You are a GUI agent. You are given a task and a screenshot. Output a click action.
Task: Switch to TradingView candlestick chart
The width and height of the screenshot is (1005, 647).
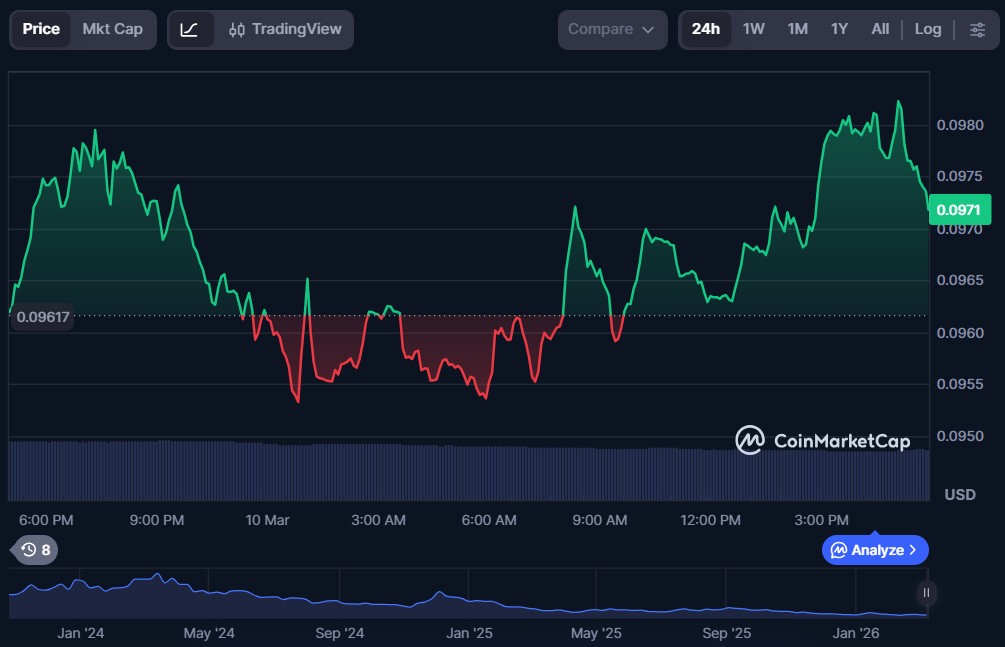285,30
